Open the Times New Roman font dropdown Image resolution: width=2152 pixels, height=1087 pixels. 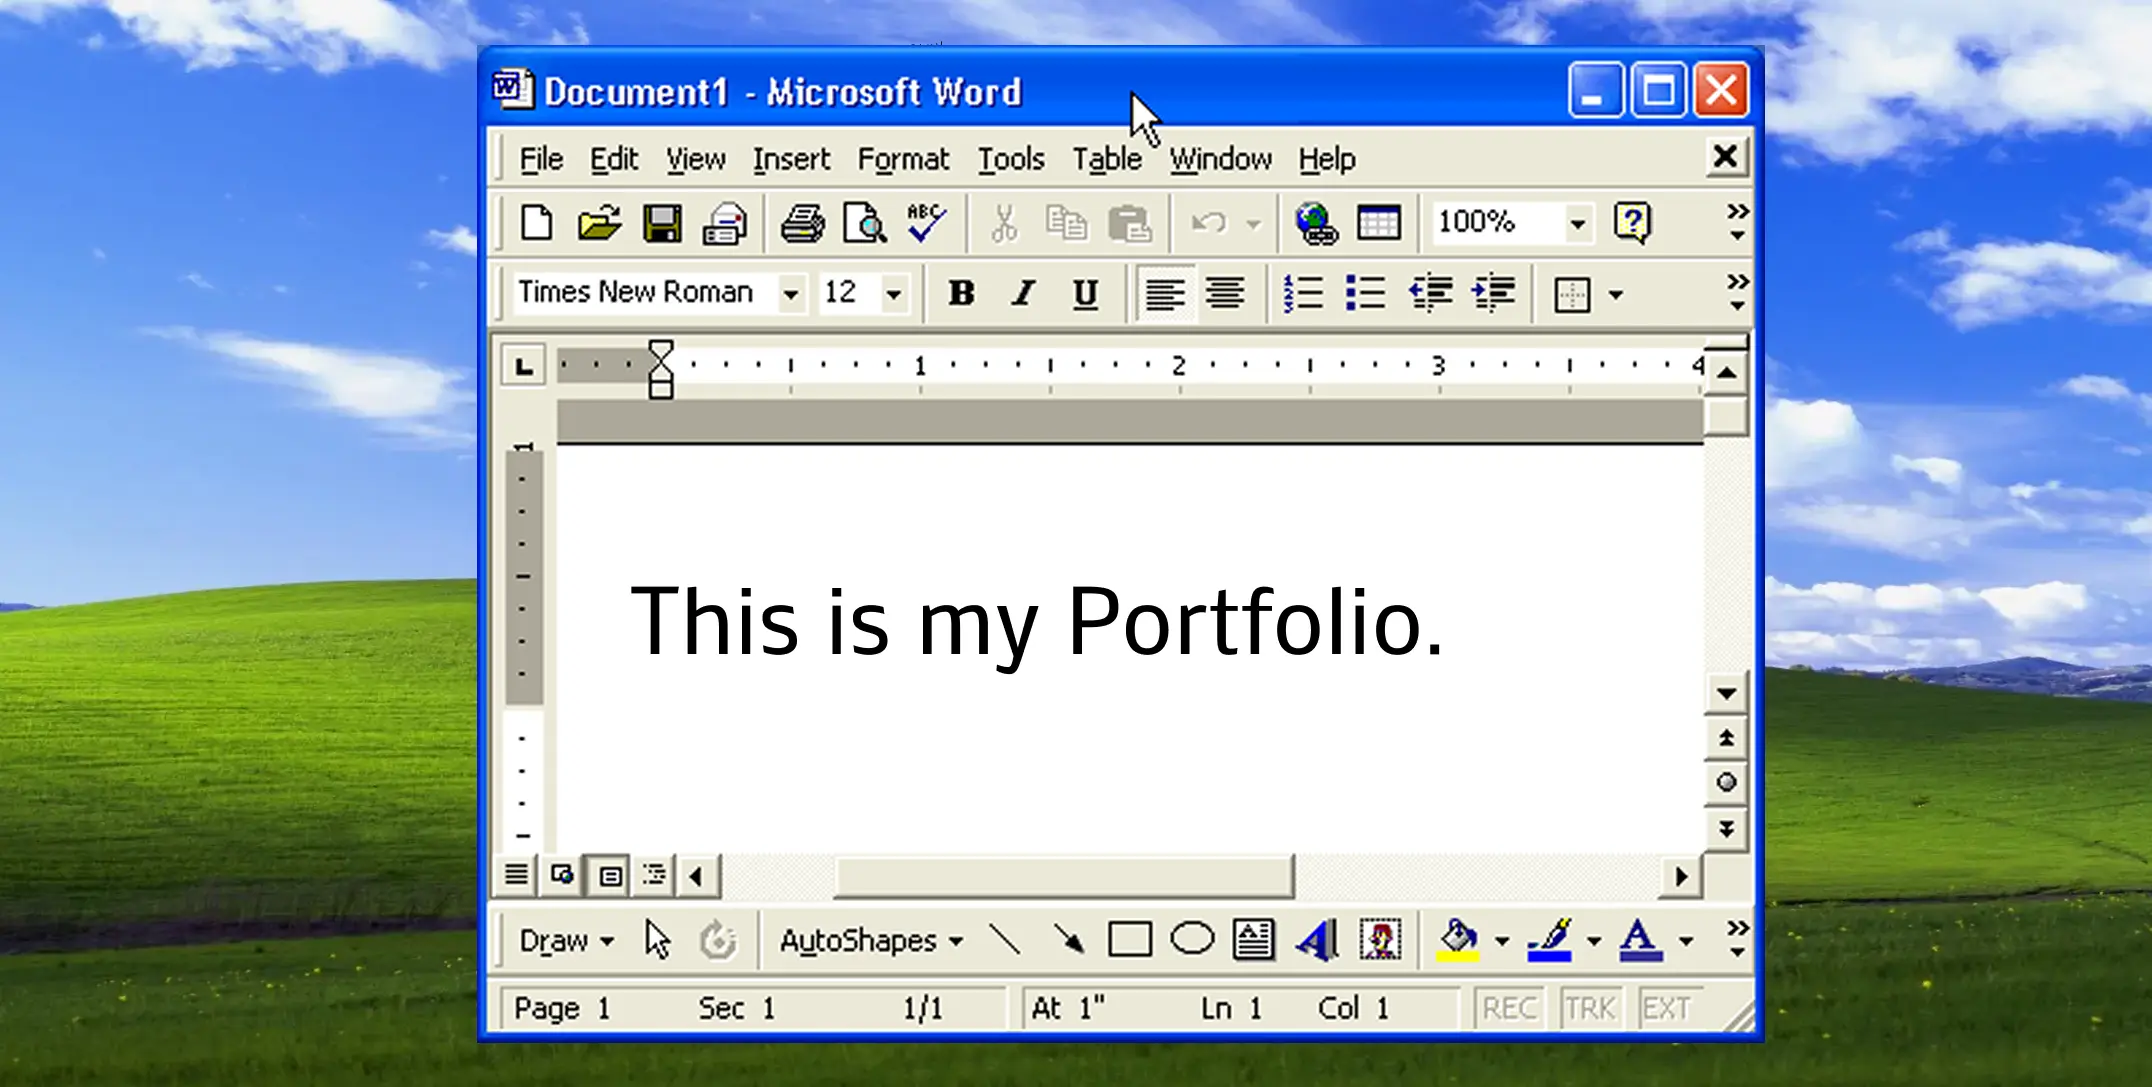point(791,294)
